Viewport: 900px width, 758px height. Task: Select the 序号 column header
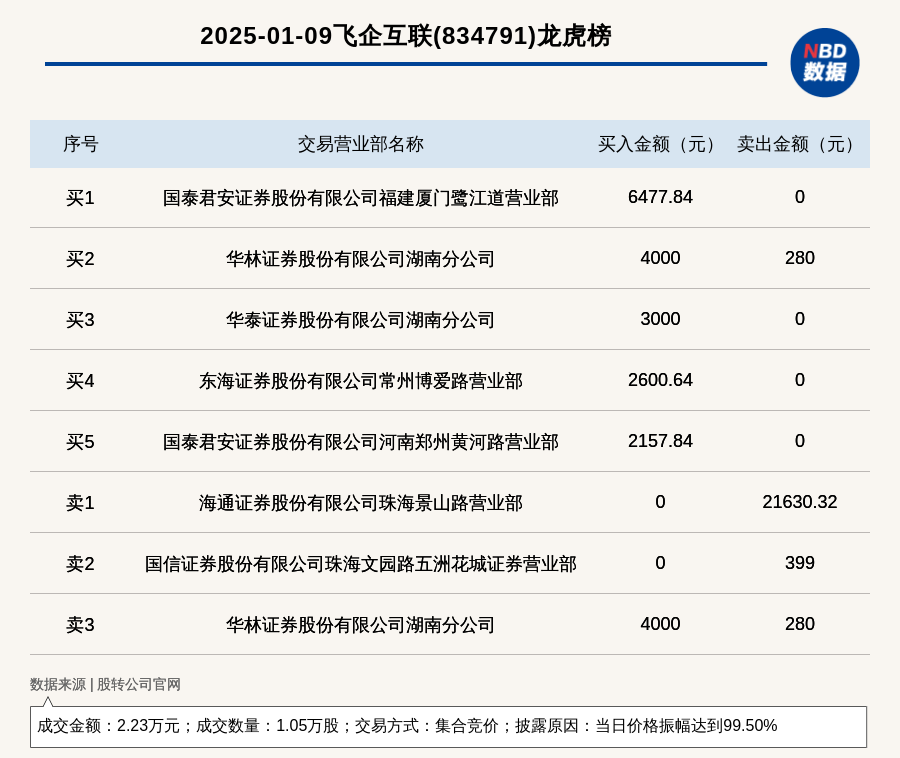coord(80,144)
